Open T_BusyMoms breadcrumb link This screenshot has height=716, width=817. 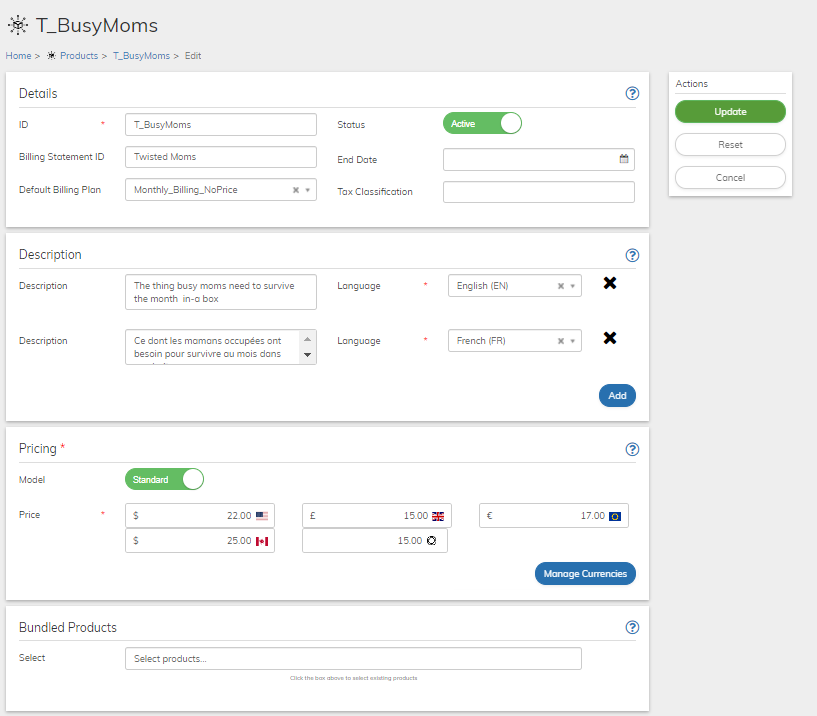click(141, 56)
